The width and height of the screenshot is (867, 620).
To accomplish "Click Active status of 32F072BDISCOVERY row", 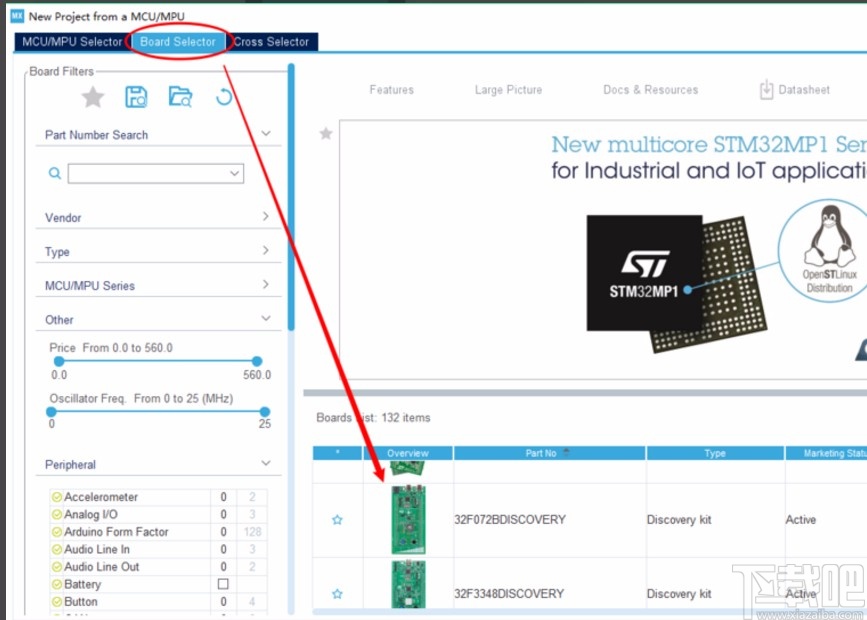I will click(801, 519).
